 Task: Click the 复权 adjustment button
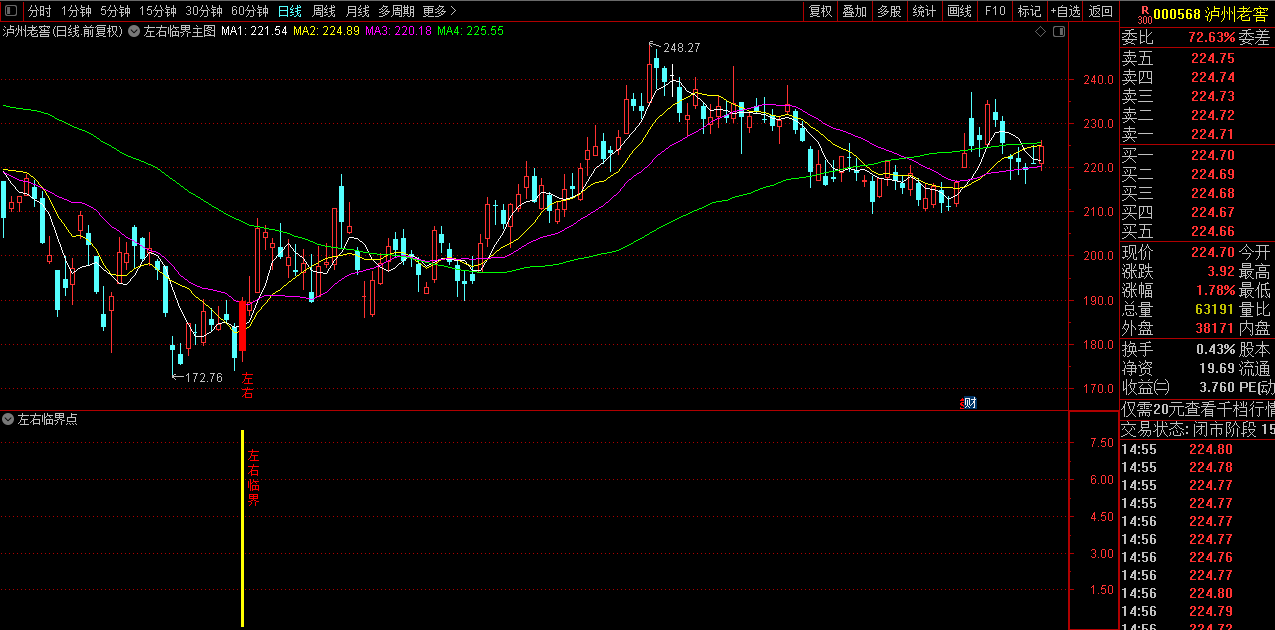click(820, 11)
